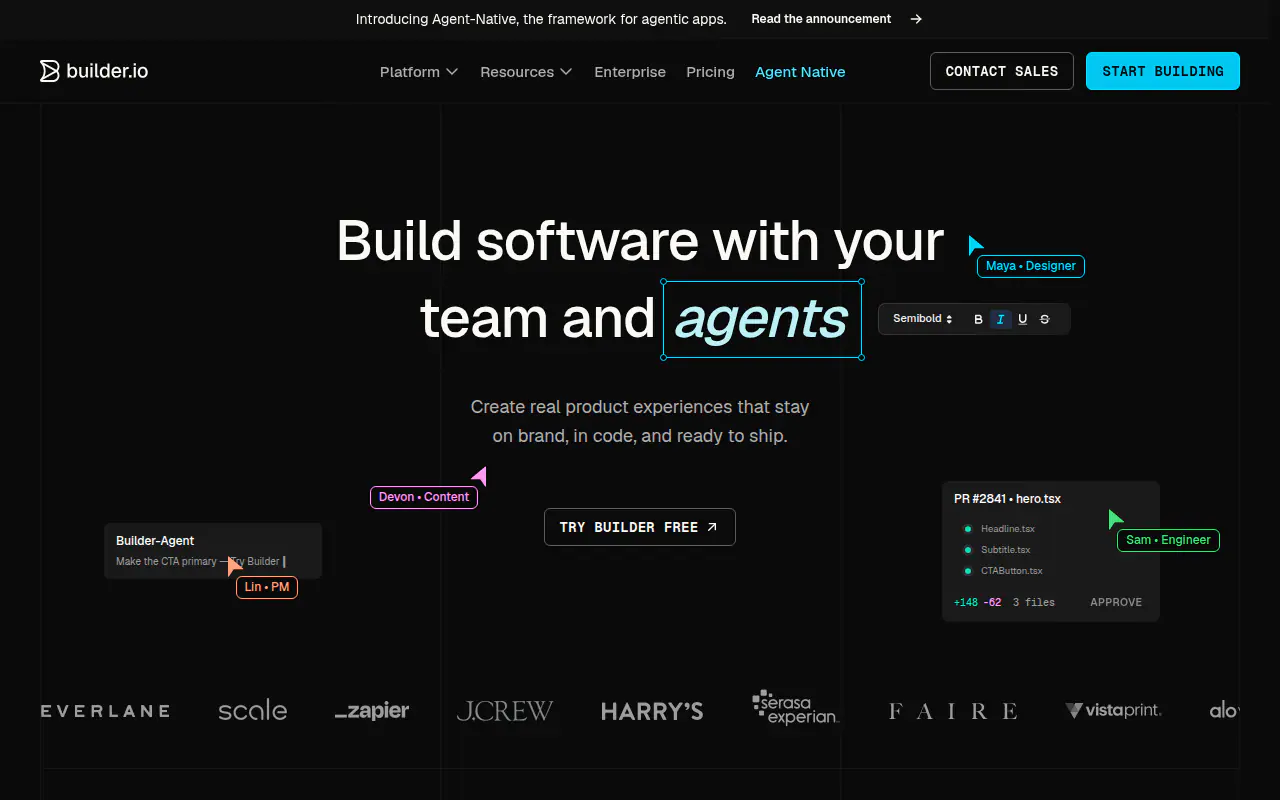Click the Devon • Content label

click(424, 497)
